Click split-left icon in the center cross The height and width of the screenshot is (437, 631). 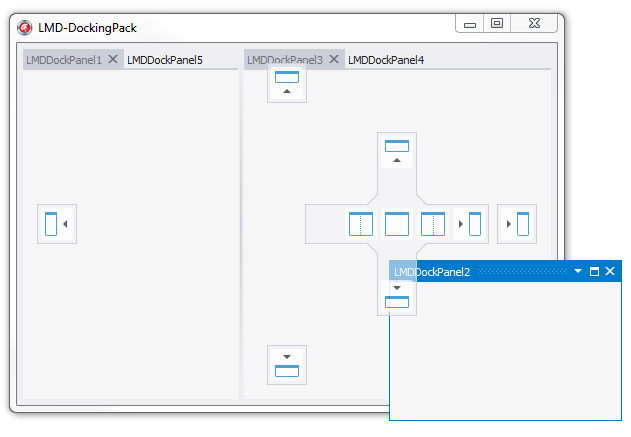pyautogui.click(x=361, y=224)
